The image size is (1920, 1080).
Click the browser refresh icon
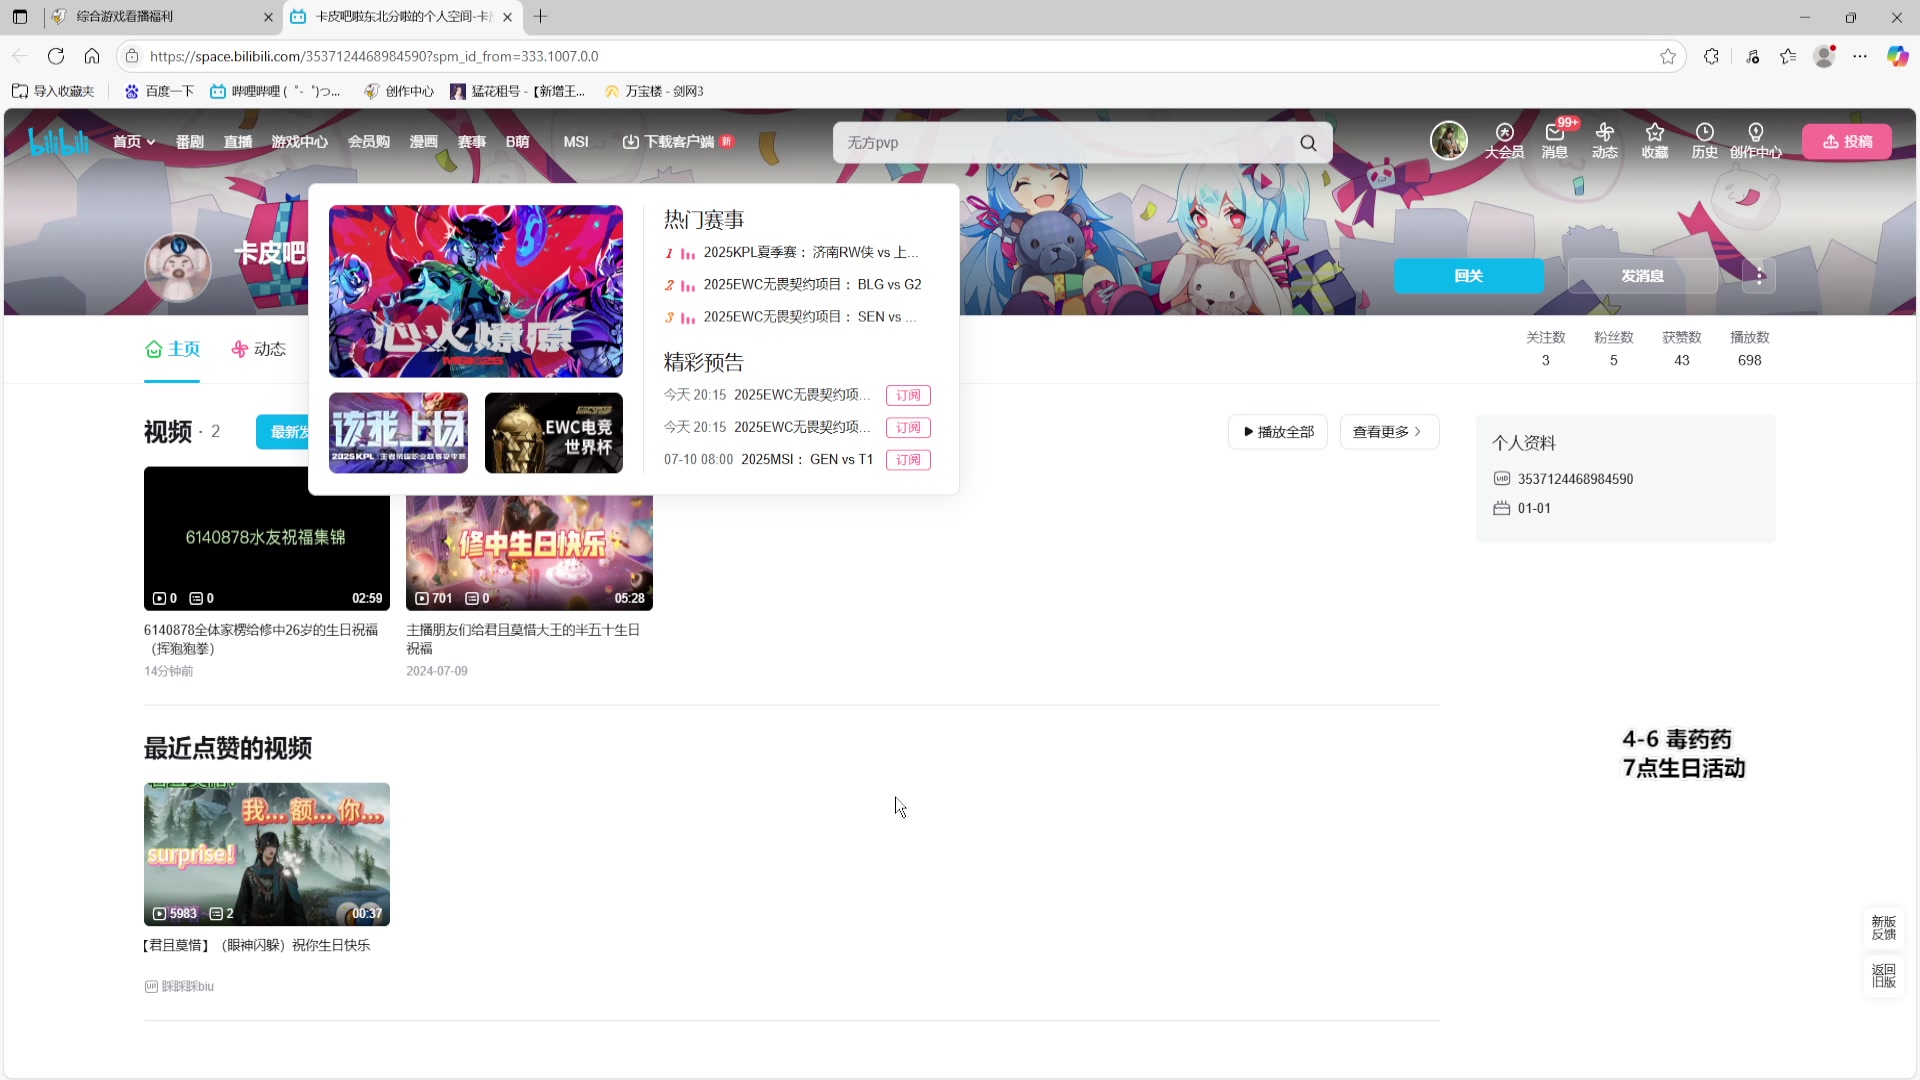[56, 56]
